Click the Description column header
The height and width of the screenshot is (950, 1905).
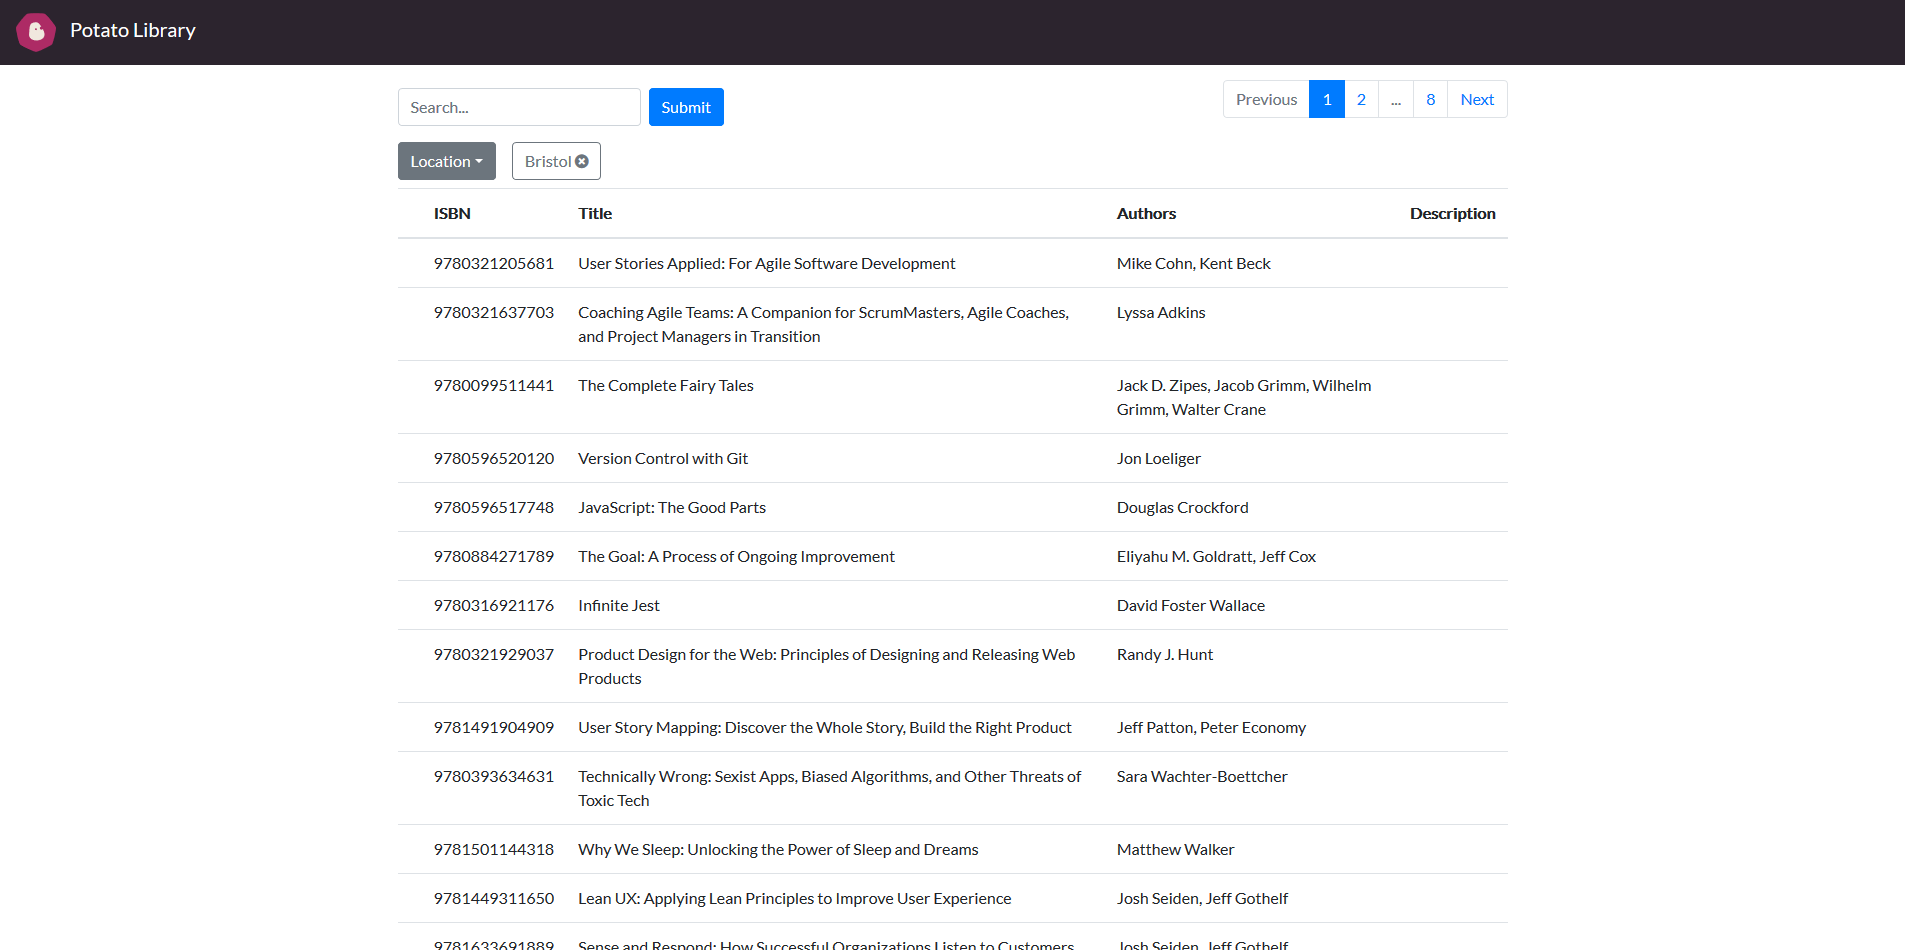click(x=1452, y=213)
